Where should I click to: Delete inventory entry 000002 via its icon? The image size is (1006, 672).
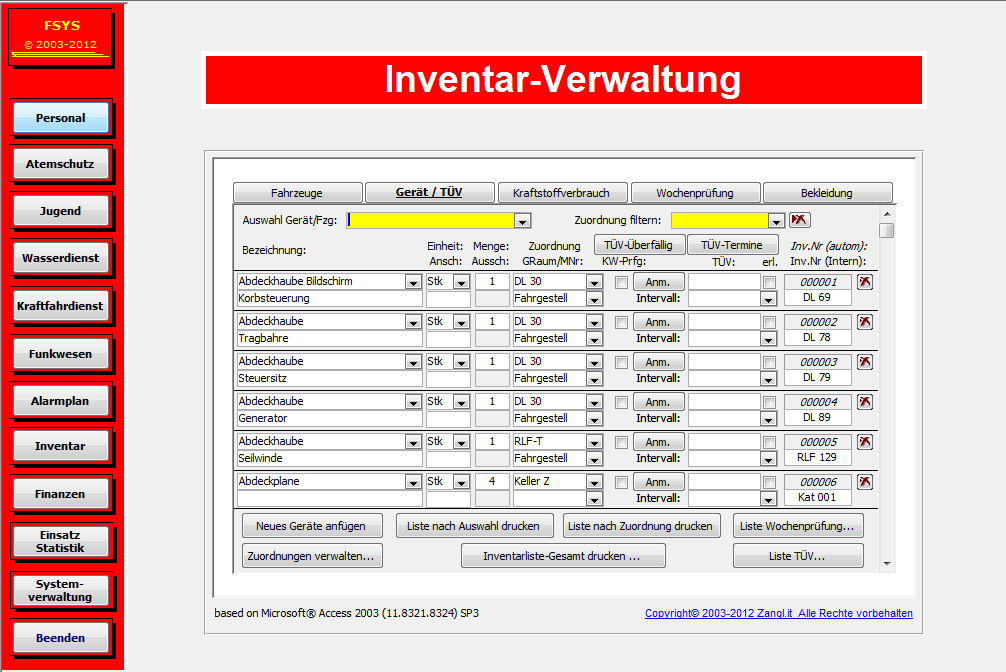pyautogui.click(x=865, y=322)
